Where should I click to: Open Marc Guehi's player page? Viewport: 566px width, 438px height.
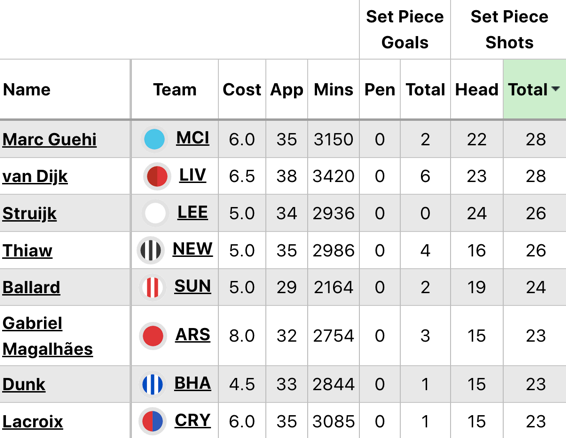pos(49,139)
